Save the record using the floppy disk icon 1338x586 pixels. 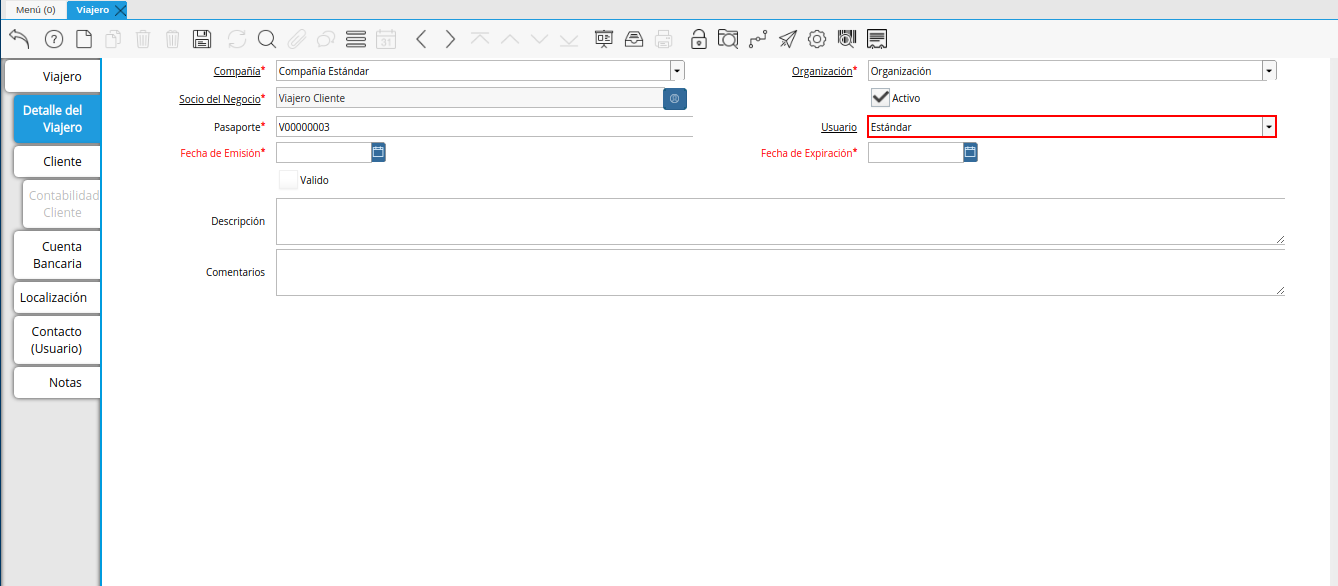click(x=202, y=39)
